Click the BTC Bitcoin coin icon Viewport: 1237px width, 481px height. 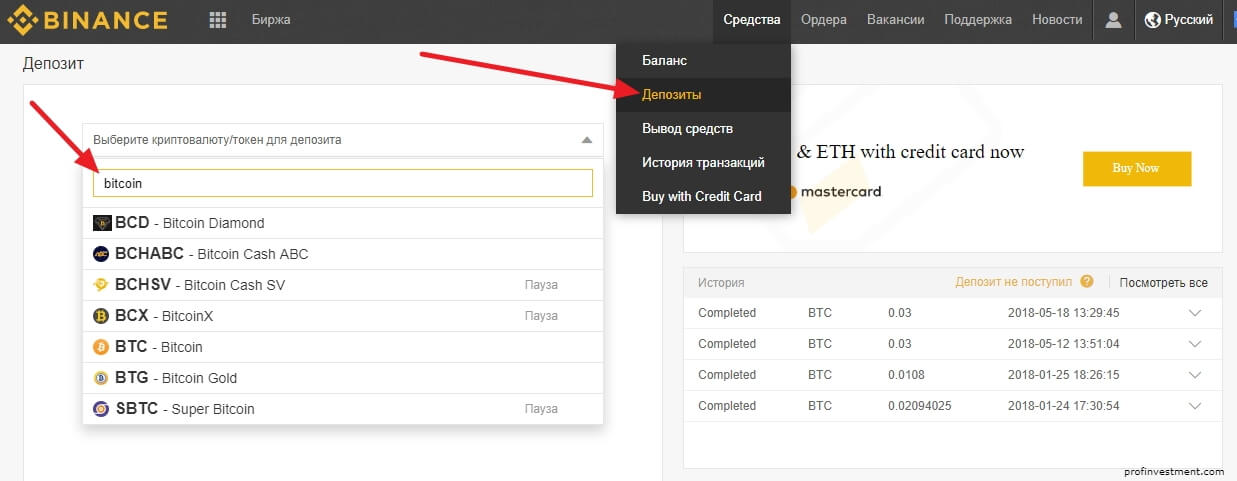tap(101, 347)
